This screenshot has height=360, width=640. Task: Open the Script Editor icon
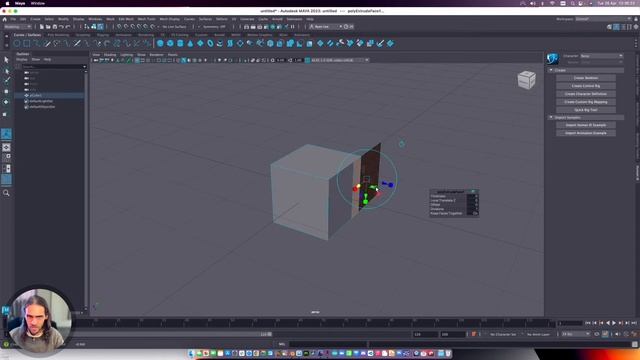pyautogui.click(x=635, y=344)
